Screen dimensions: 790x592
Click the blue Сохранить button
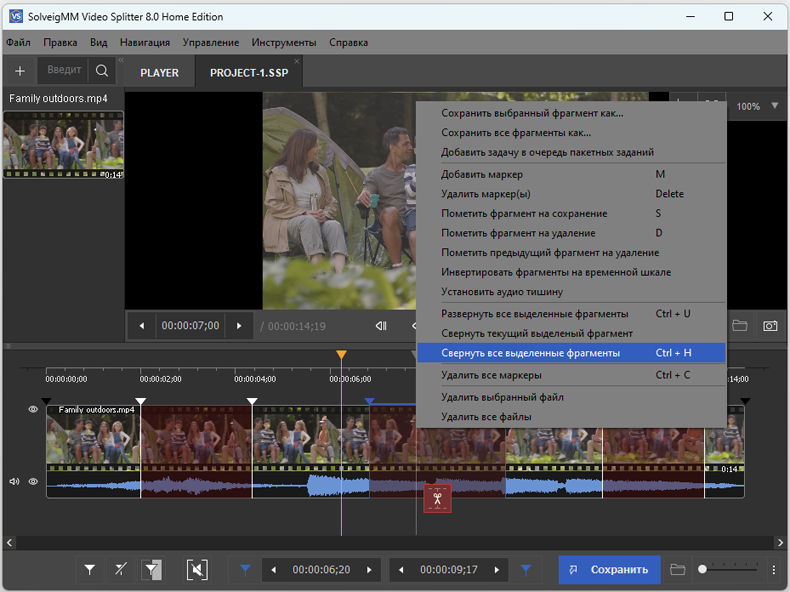[x=610, y=570]
